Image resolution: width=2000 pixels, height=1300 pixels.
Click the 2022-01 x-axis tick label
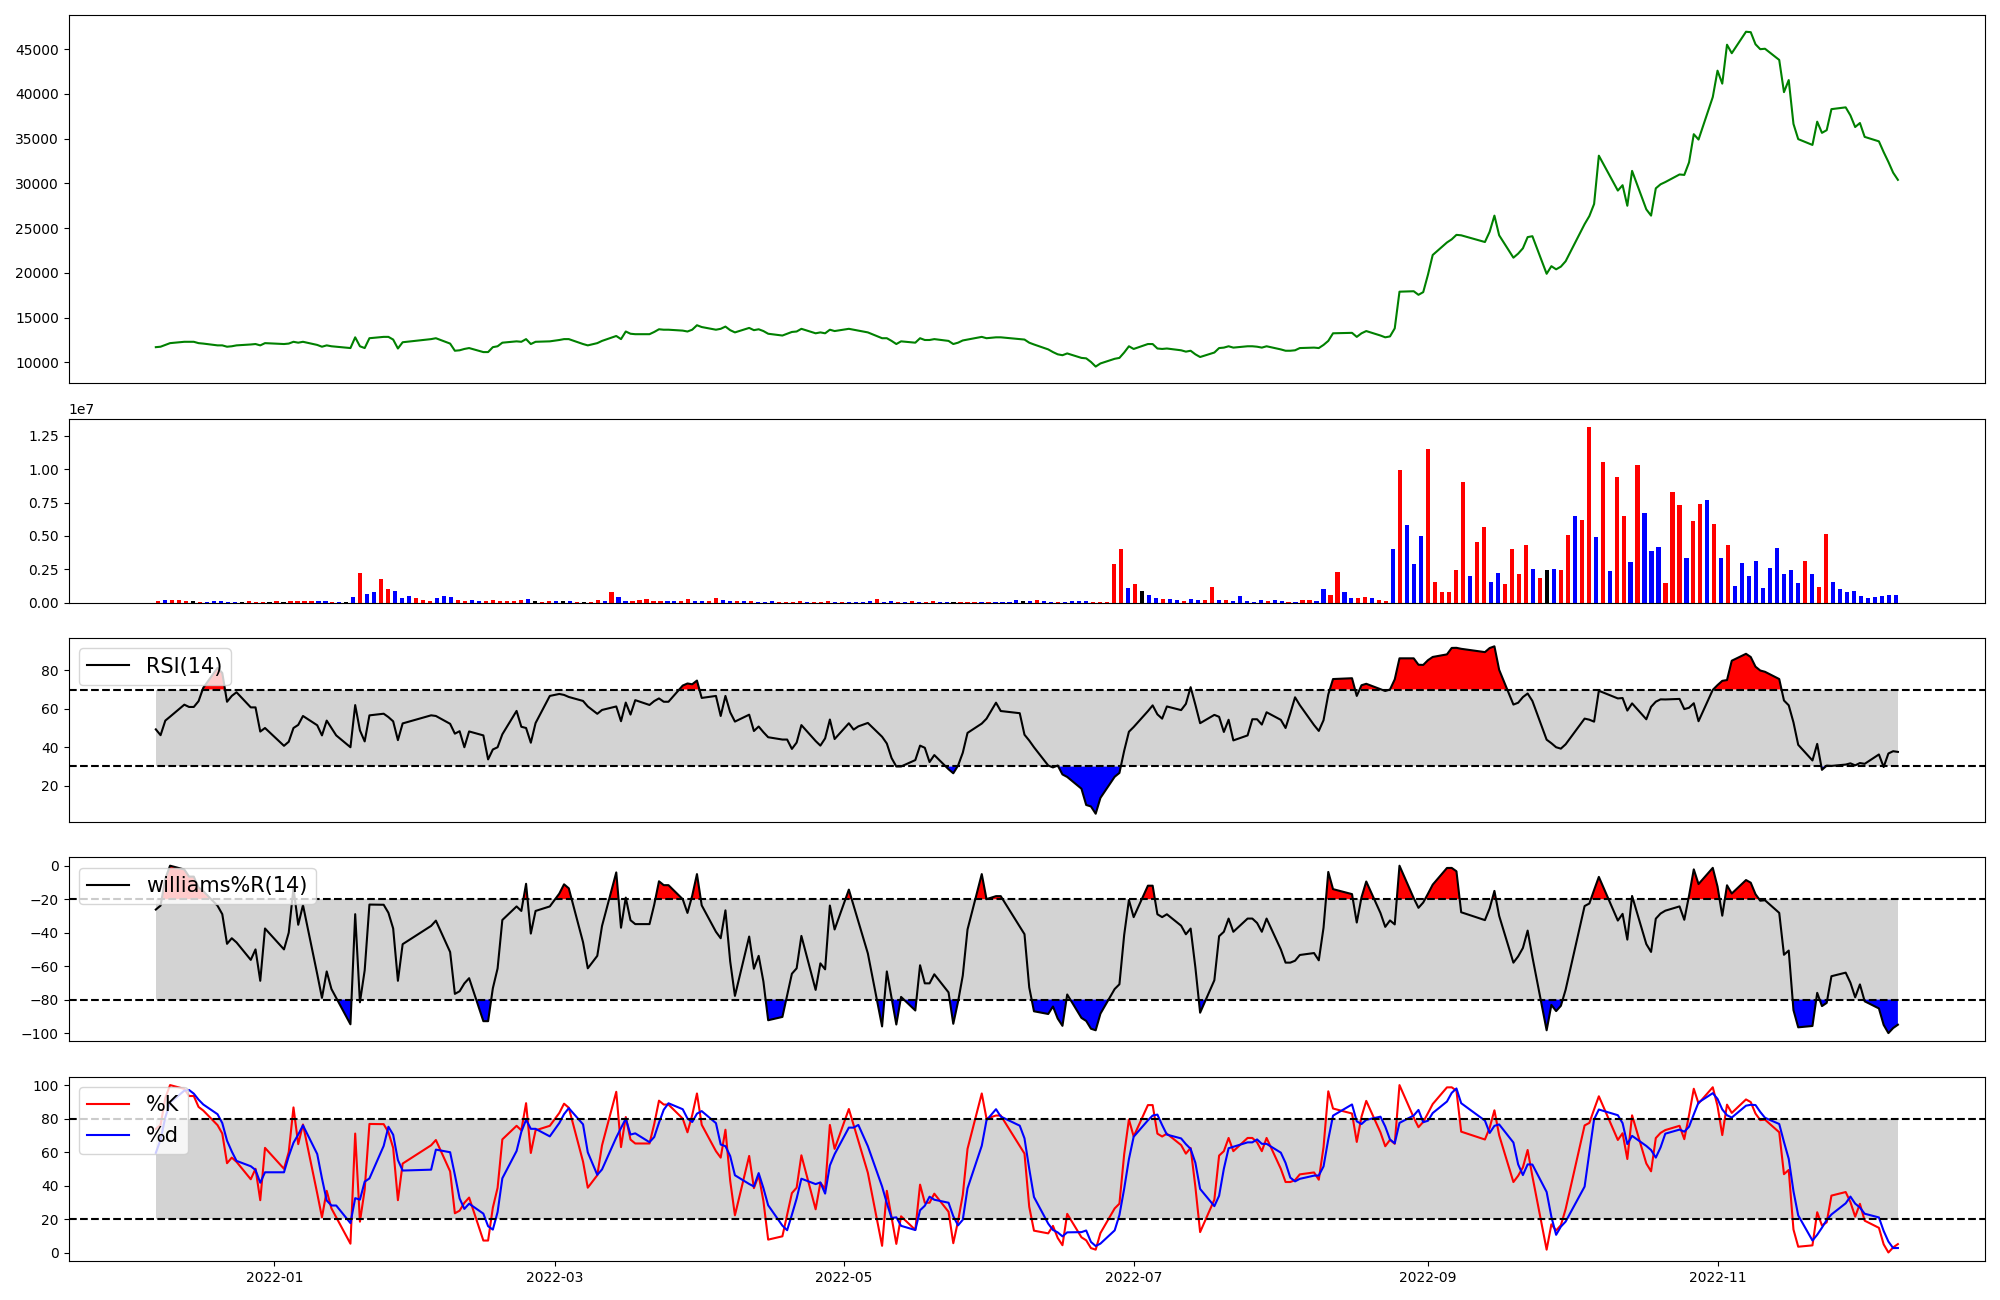(x=273, y=1277)
